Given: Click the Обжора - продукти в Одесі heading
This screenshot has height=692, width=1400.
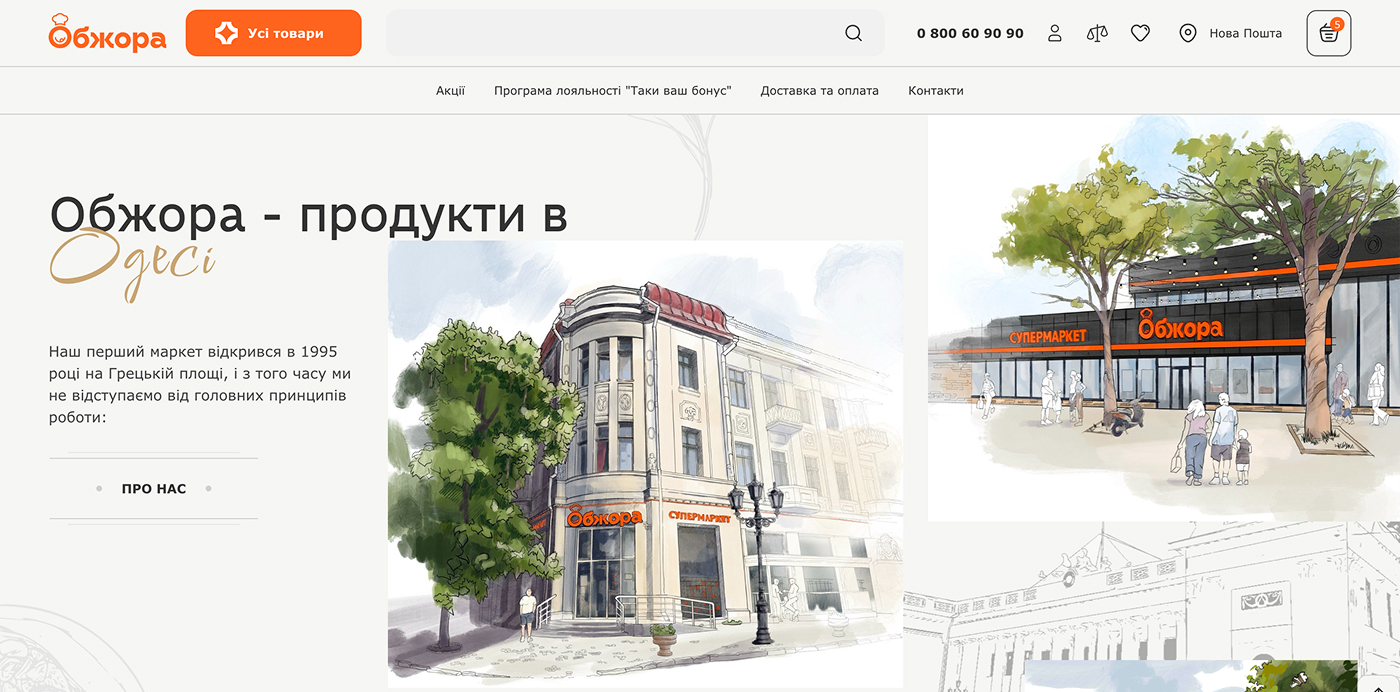Looking at the screenshot, I should tap(308, 215).
